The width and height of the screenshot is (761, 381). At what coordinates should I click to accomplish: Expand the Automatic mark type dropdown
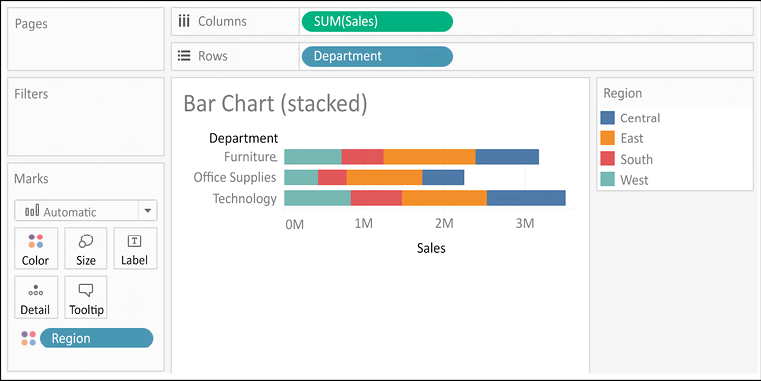coord(85,211)
